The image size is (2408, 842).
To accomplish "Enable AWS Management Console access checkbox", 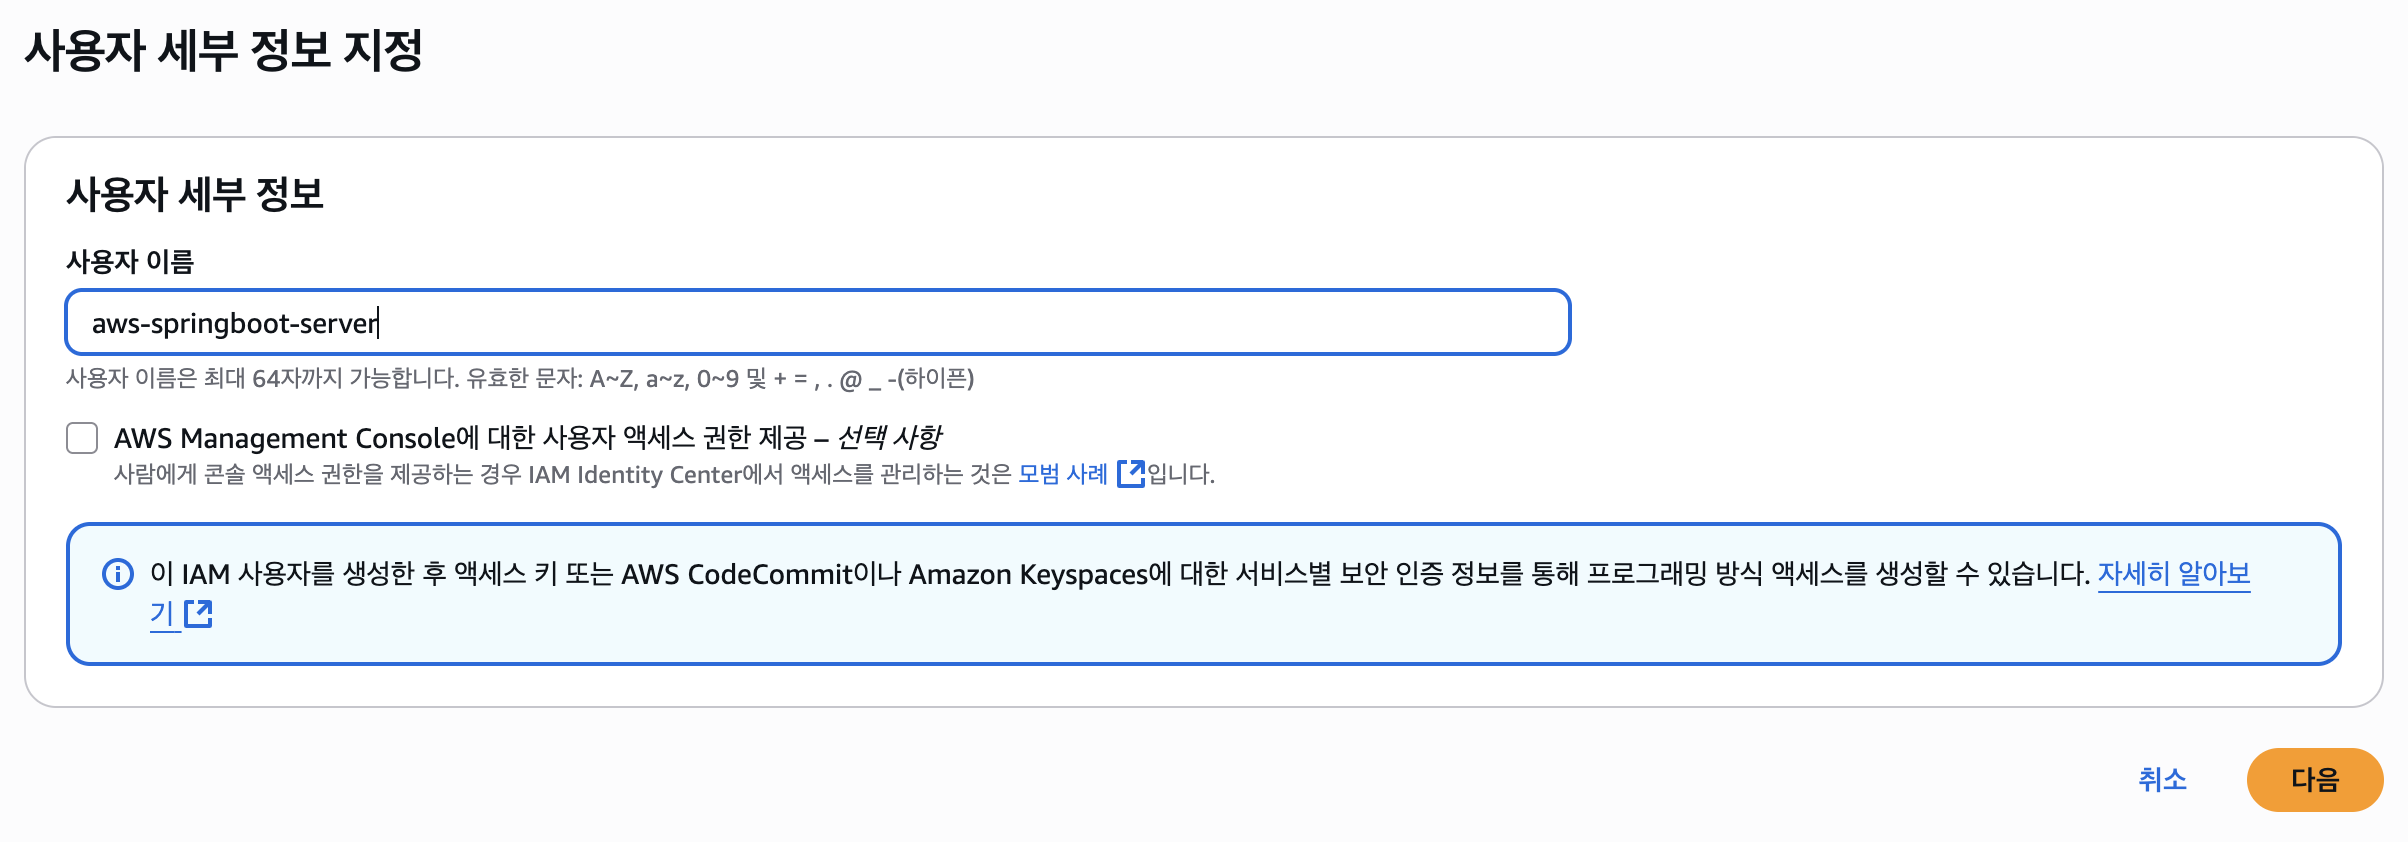I will click(82, 438).
